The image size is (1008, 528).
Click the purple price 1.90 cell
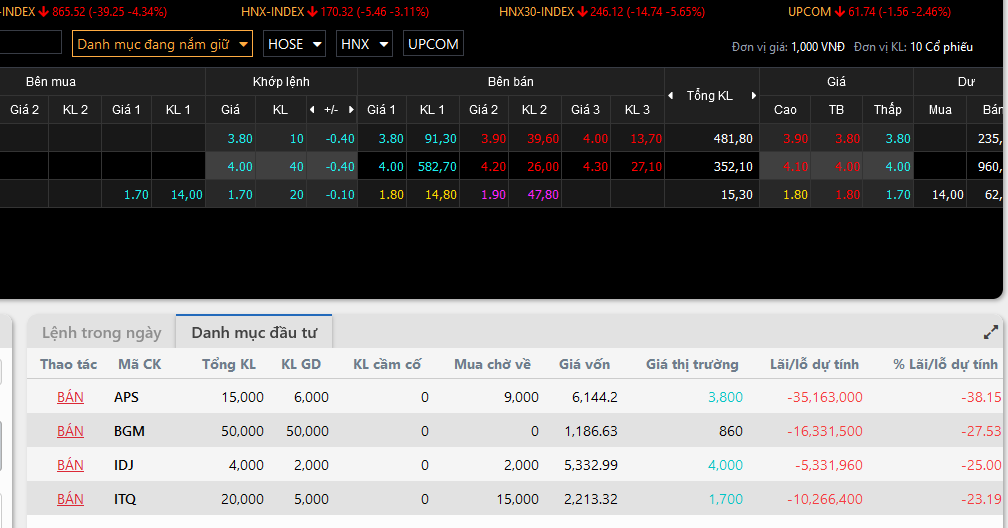coord(484,194)
